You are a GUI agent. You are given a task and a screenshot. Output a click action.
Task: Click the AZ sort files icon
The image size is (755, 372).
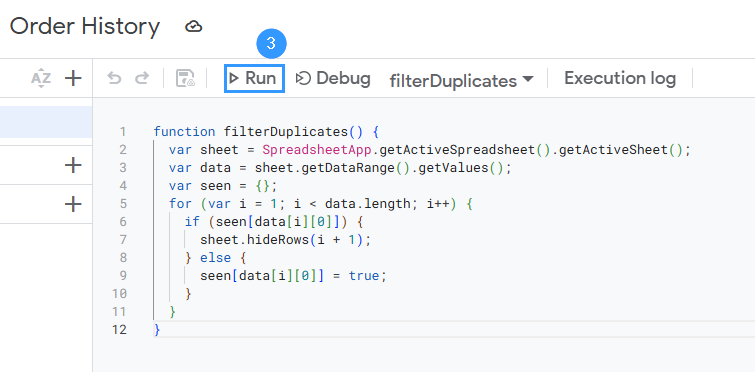[41, 78]
